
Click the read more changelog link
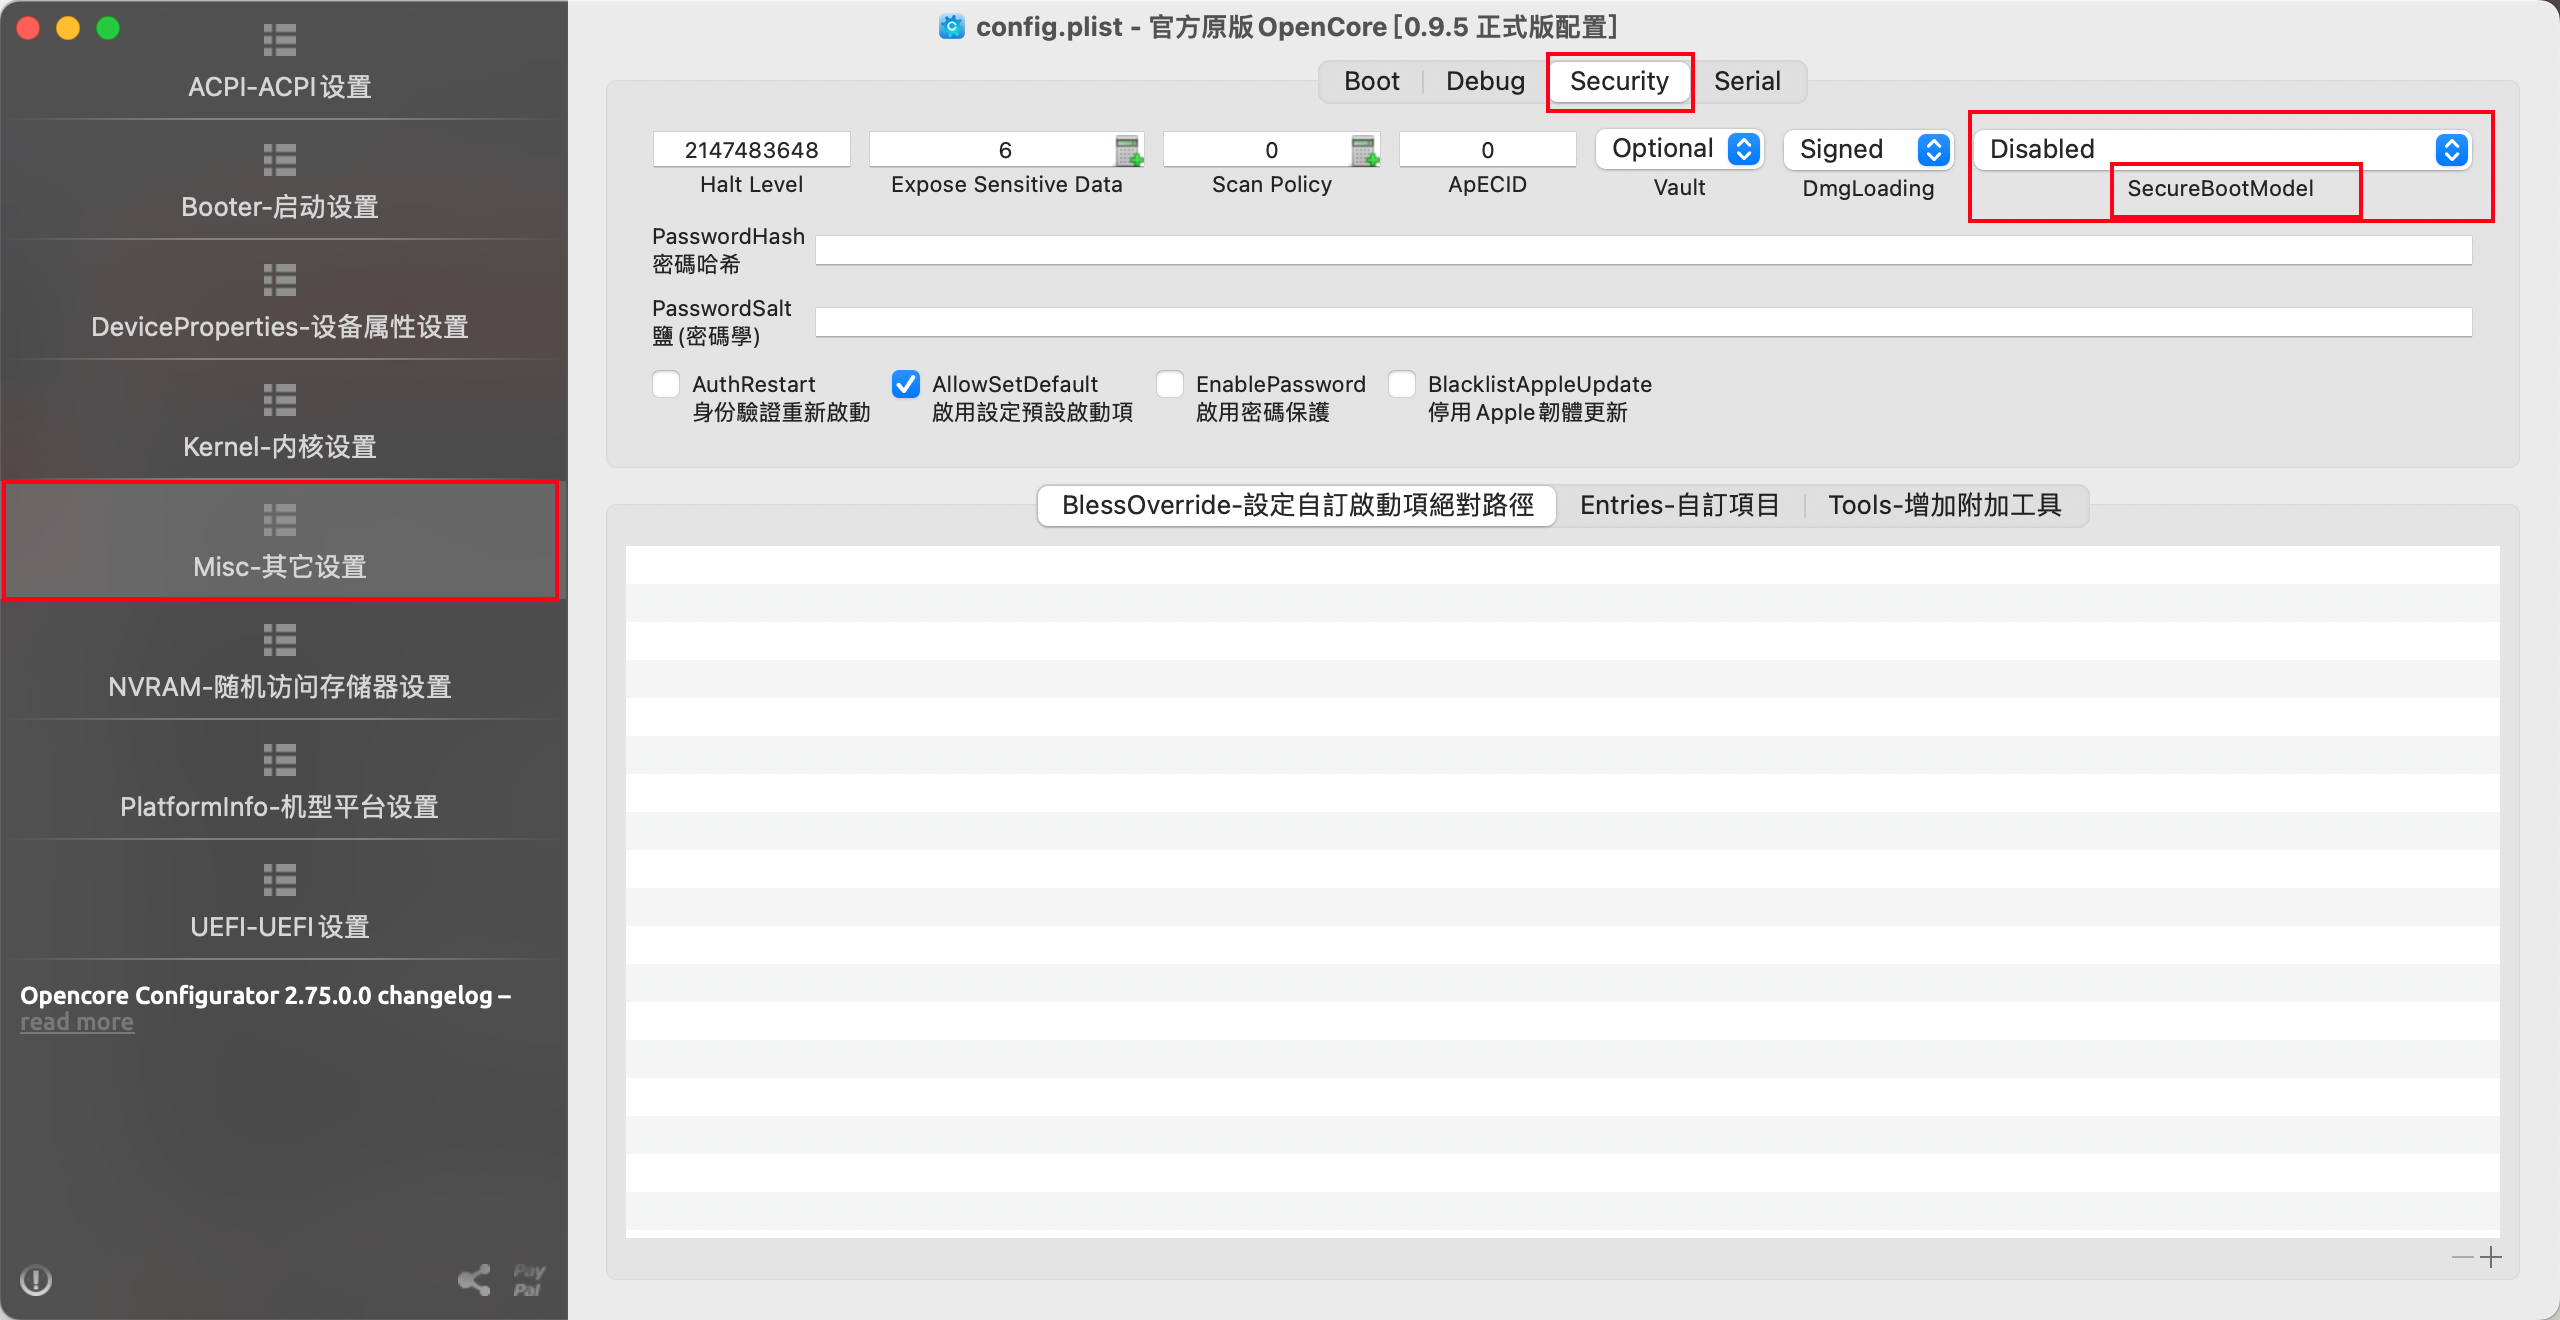(x=77, y=1022)
